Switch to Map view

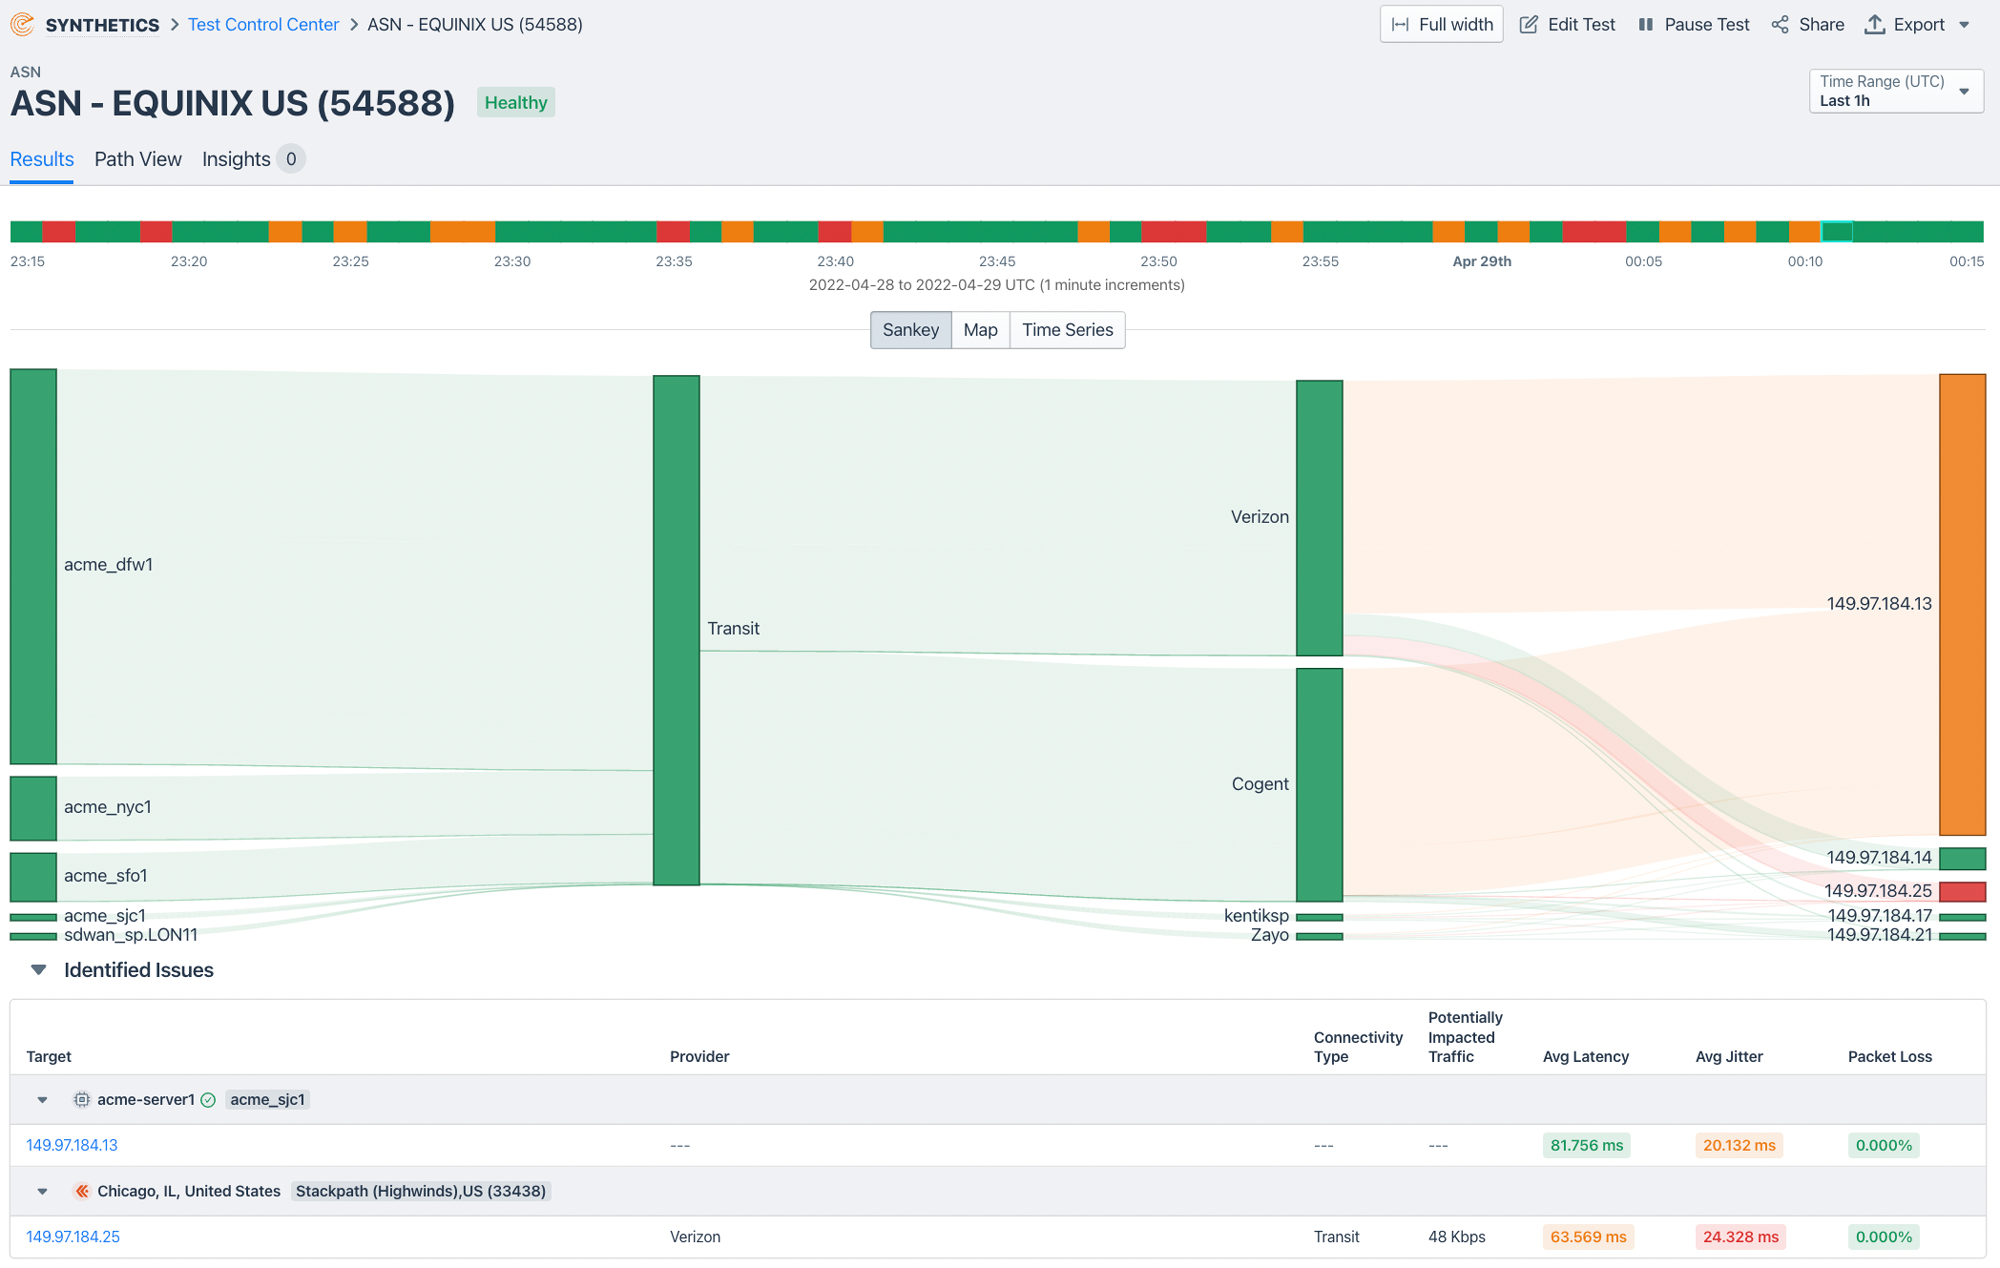point(980,330)
